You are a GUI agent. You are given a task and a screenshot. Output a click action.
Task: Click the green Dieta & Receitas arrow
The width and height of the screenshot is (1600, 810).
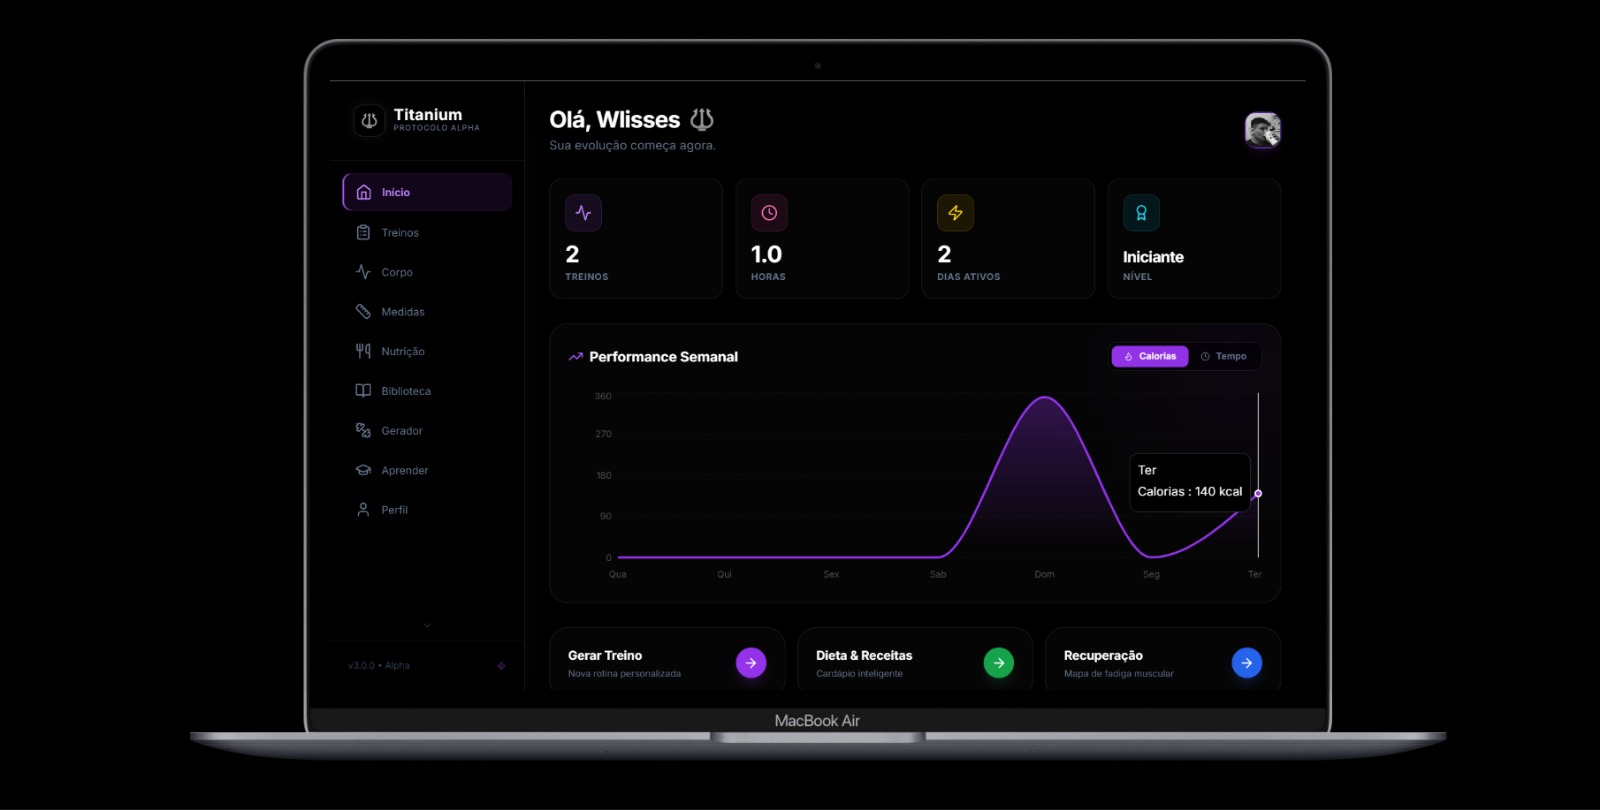998,663
